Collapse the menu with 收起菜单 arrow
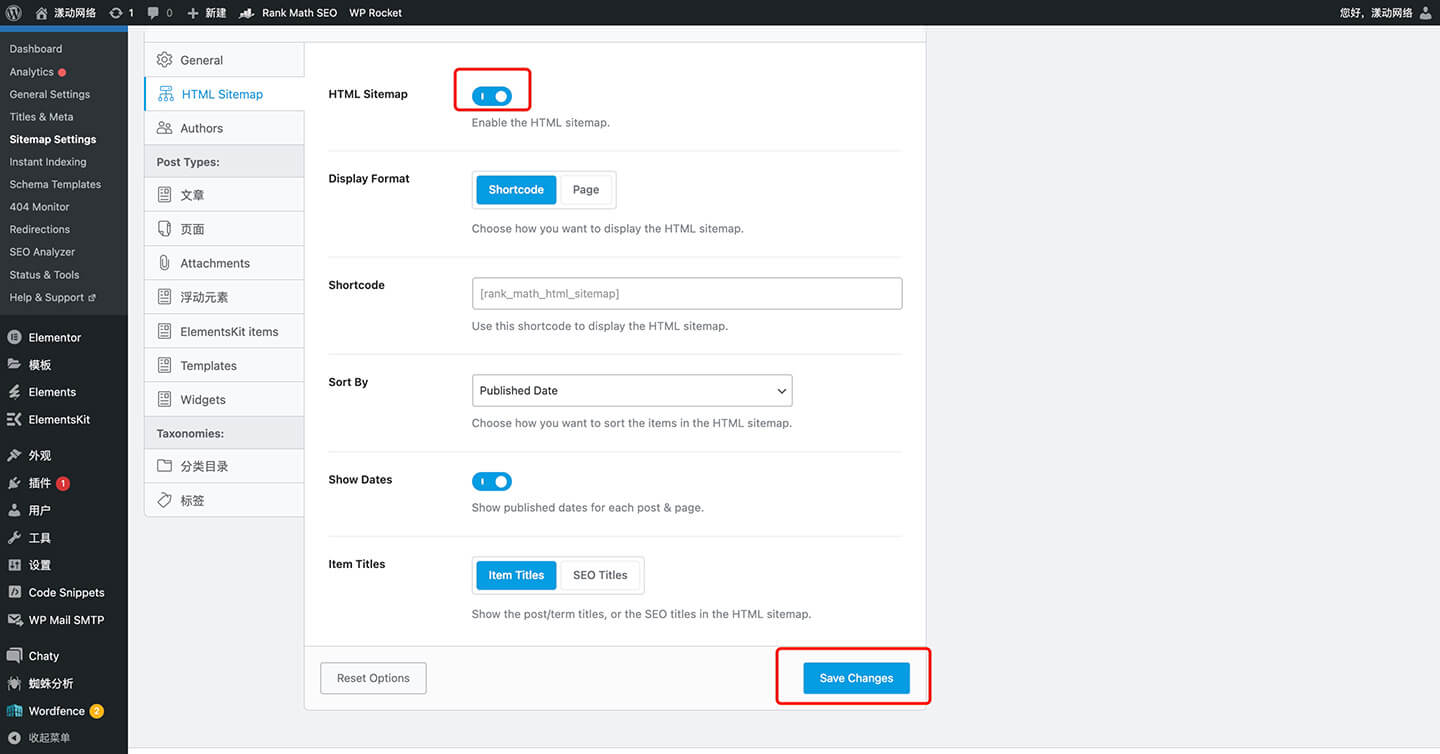 pos(14,738)
